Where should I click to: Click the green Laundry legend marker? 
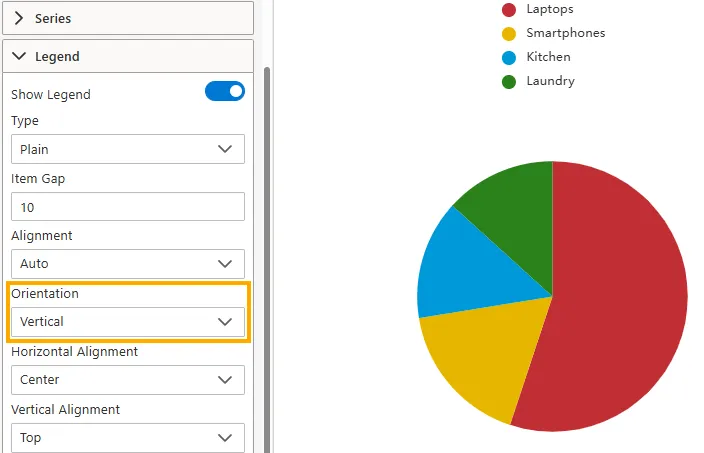(x=509, y=81)
